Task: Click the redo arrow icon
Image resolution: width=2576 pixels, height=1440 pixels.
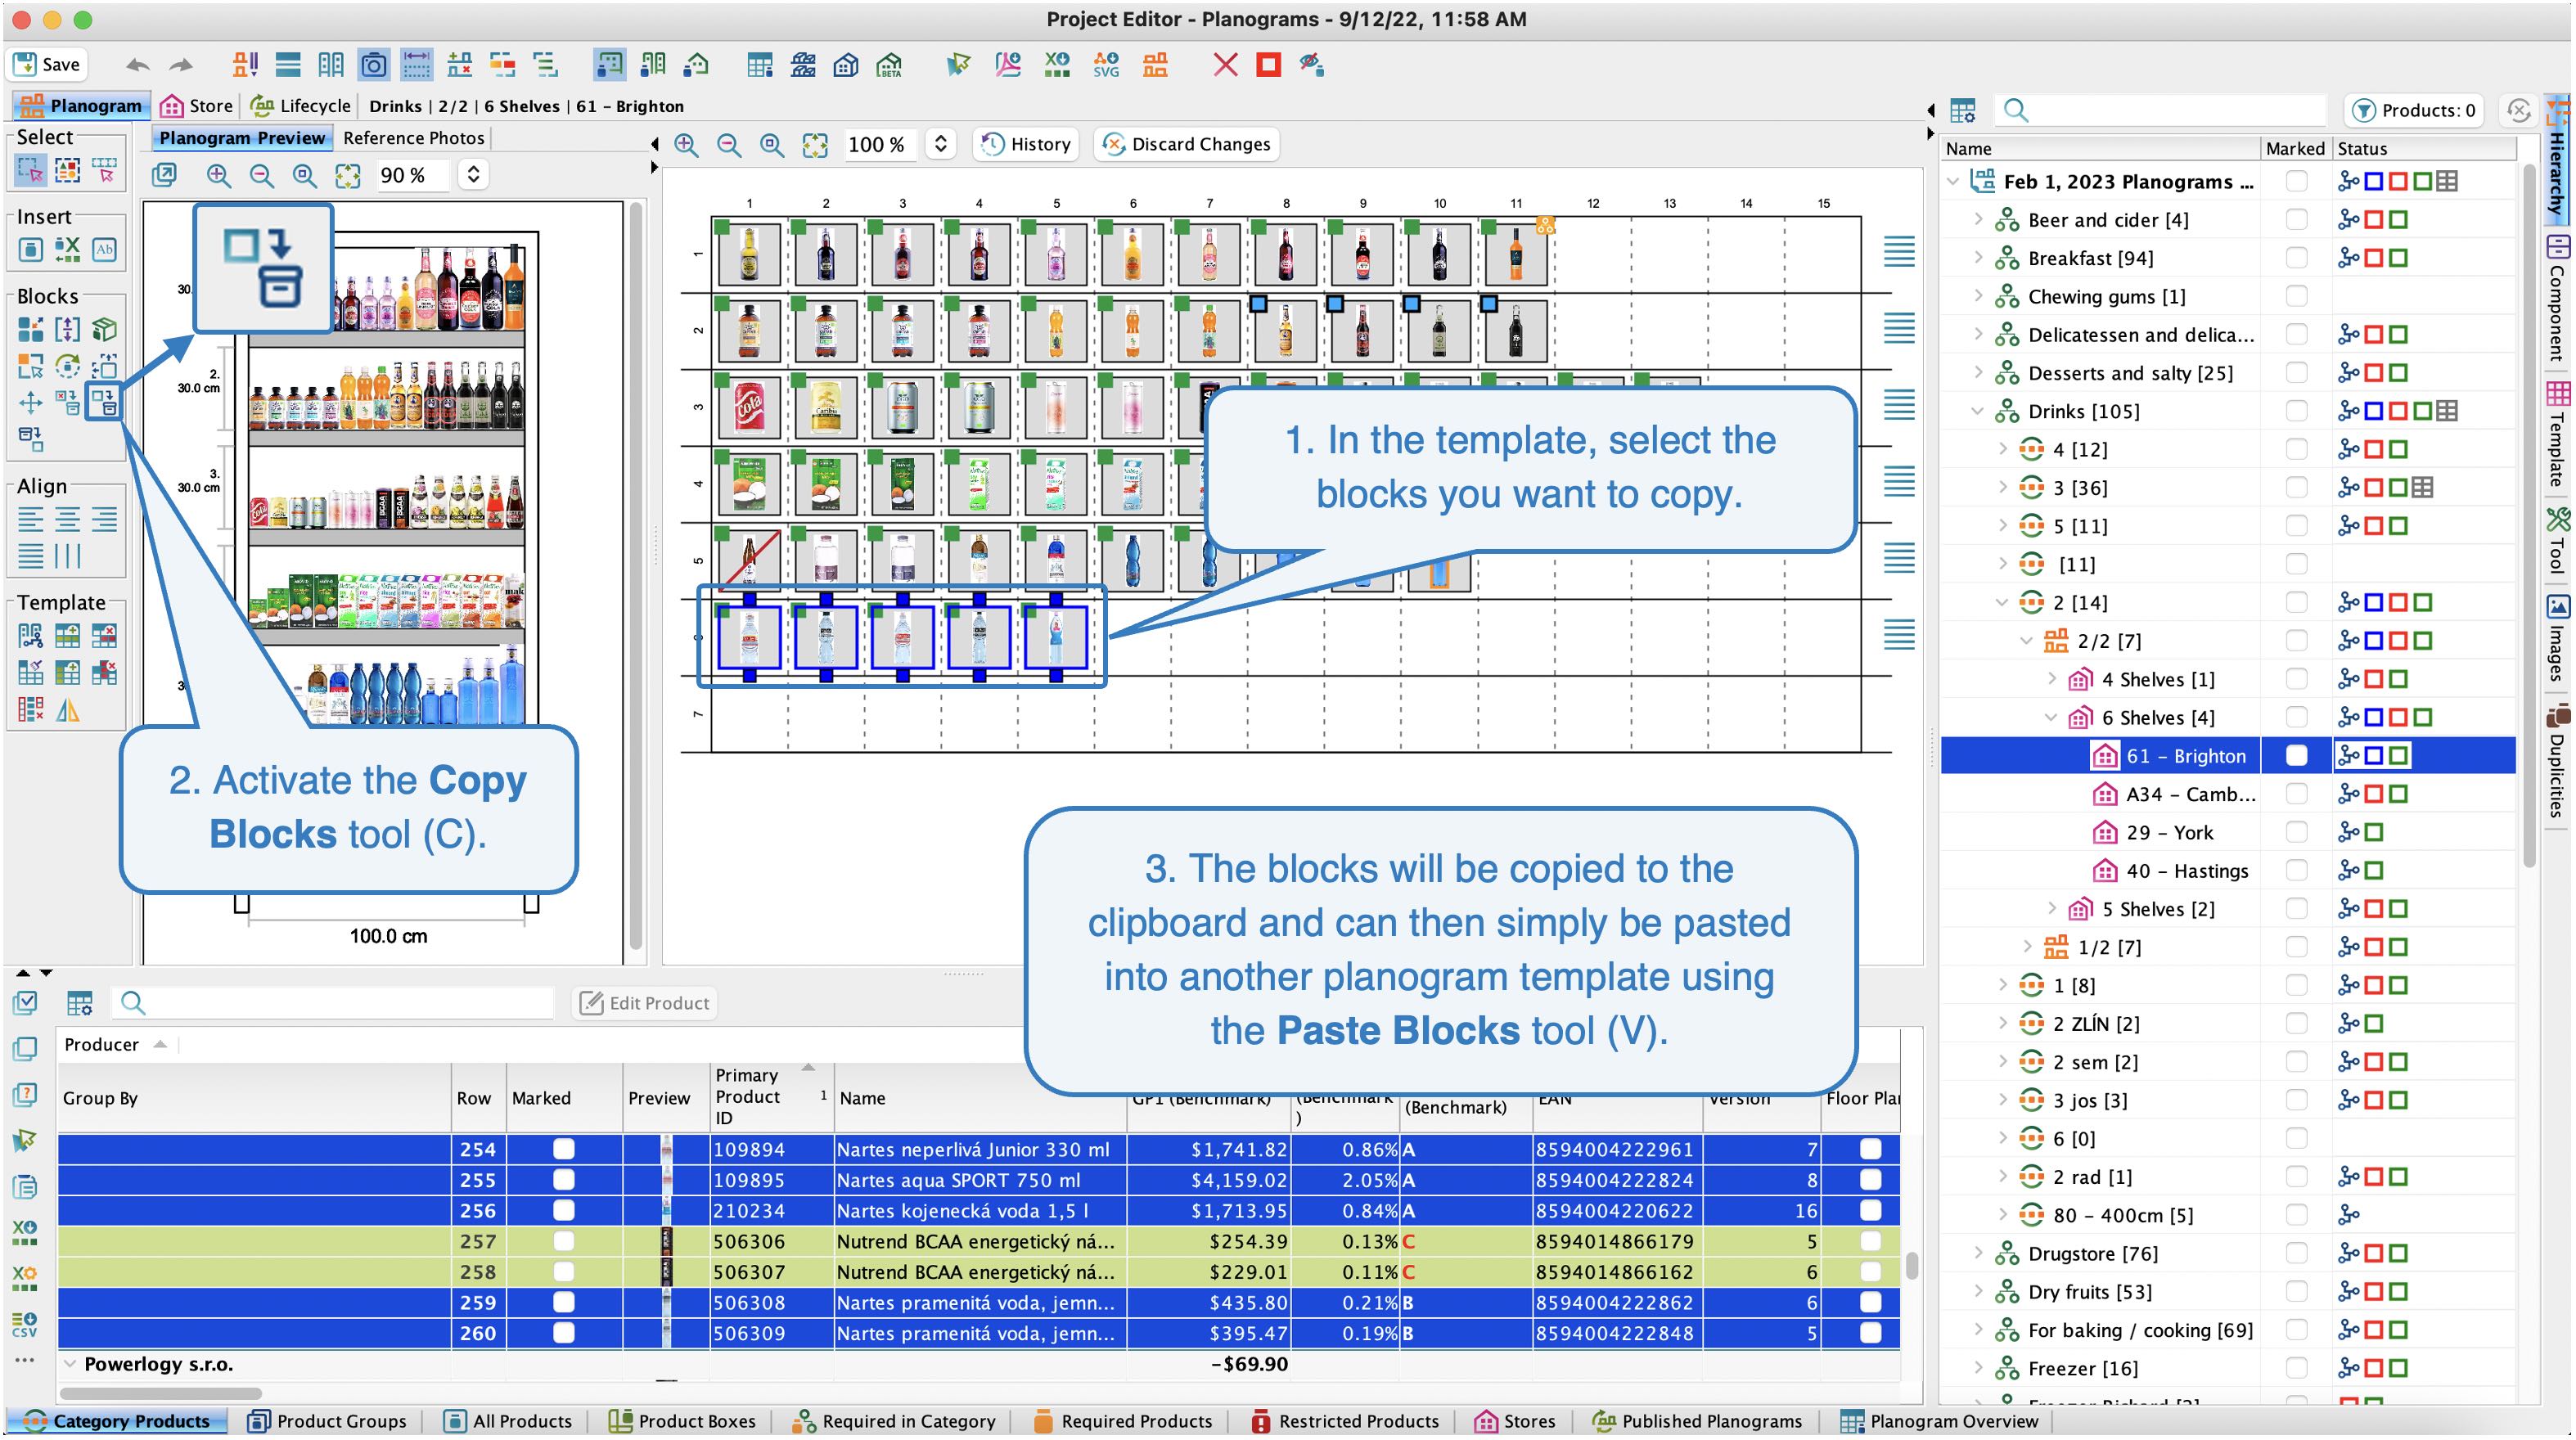Action: coord(181,66)
